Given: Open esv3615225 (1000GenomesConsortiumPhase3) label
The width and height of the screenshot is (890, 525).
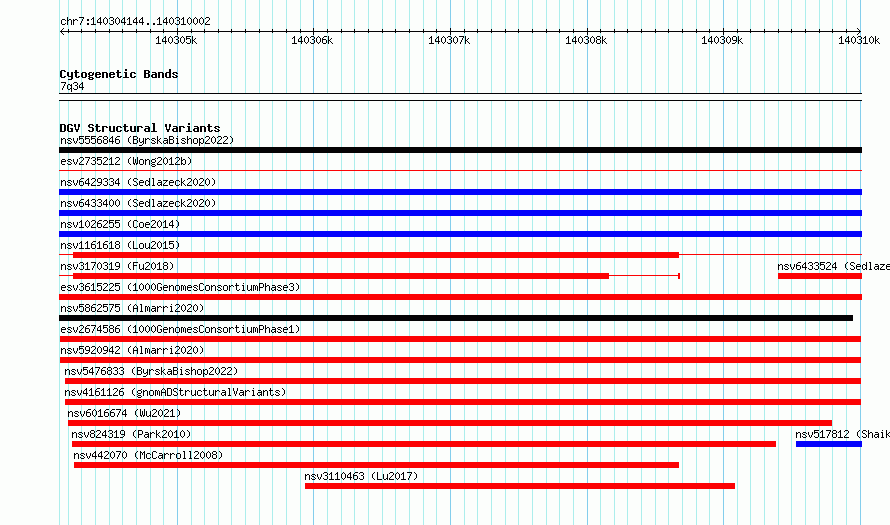Looking at the screenshot, I should point(180,287).
